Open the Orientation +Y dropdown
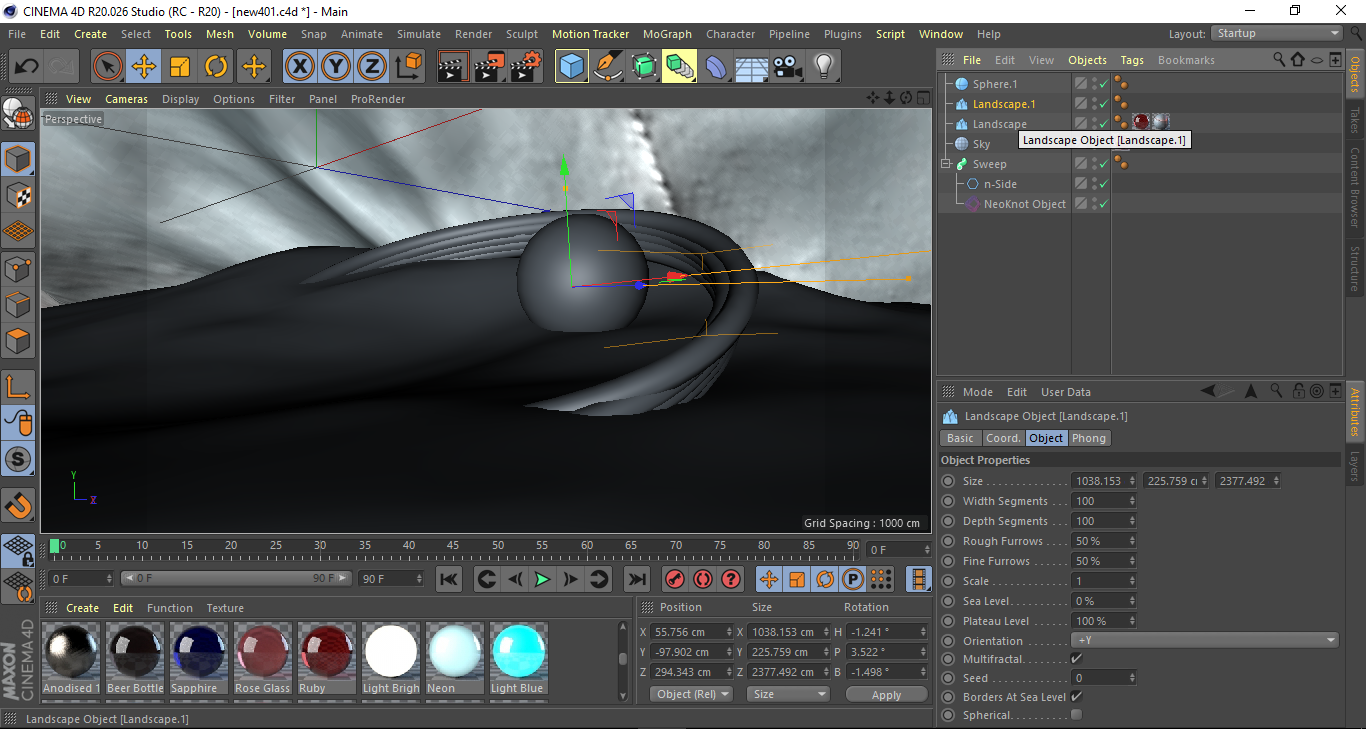1366x729 pixels. (1205, 640)
